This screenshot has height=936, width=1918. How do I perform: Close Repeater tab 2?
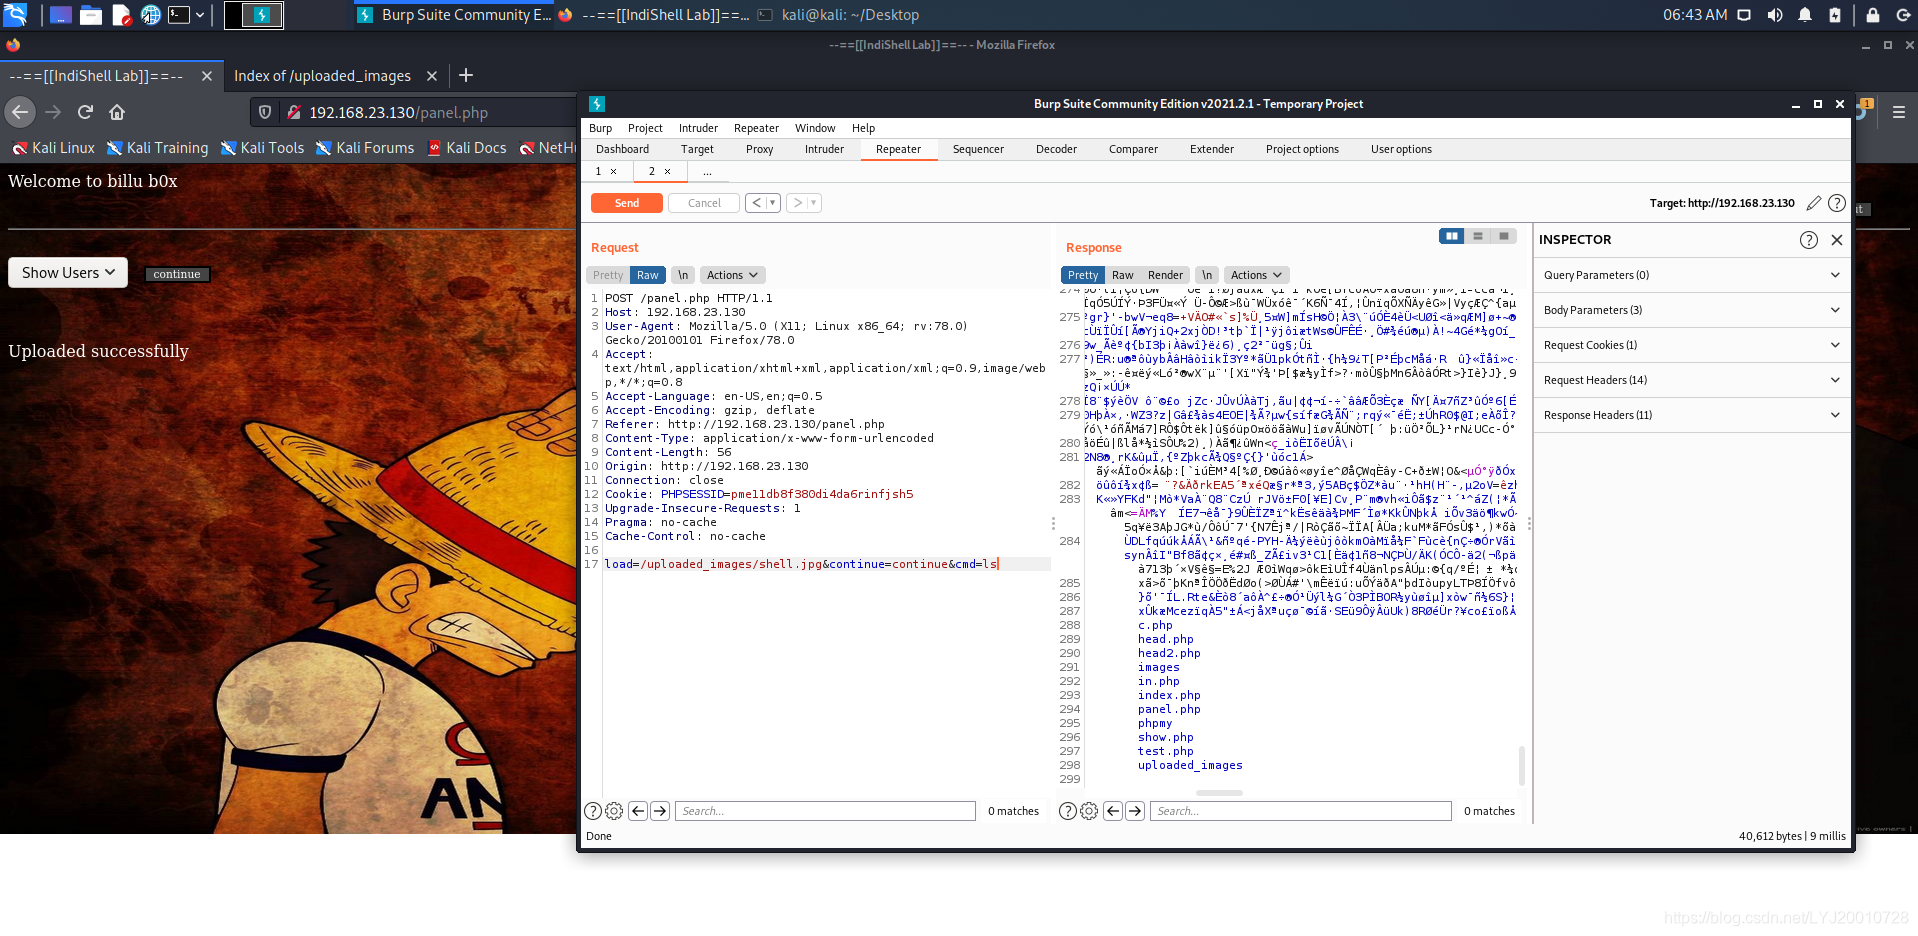[x=668, y=171]
